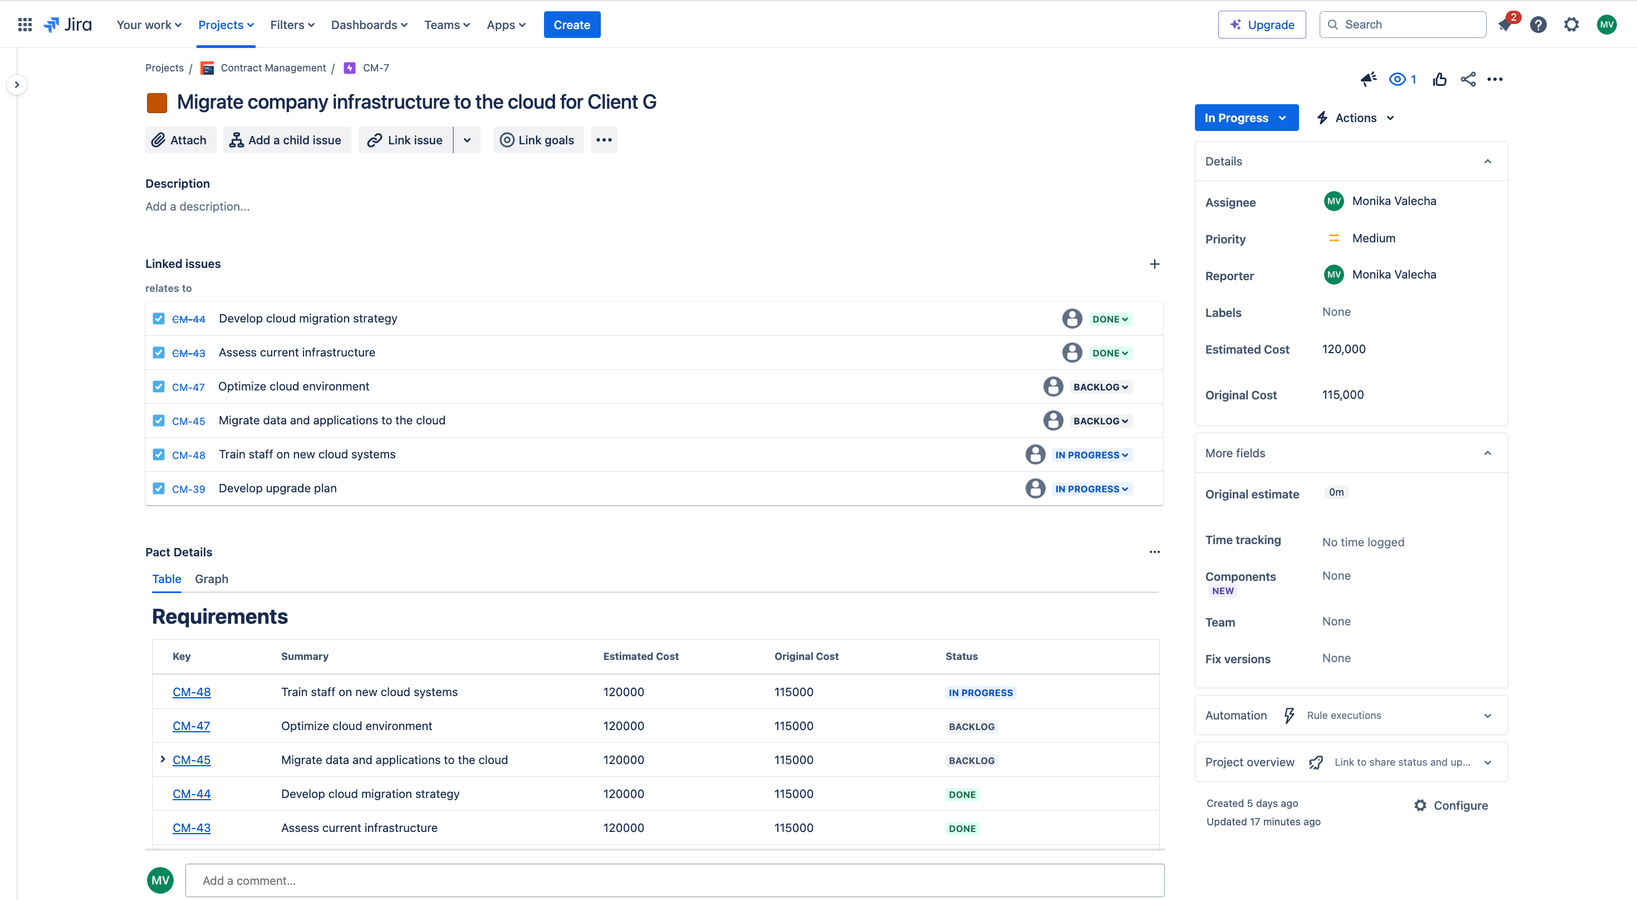
Task: Click the Automation lightning bolt icon
Action: coord(1289,716)
